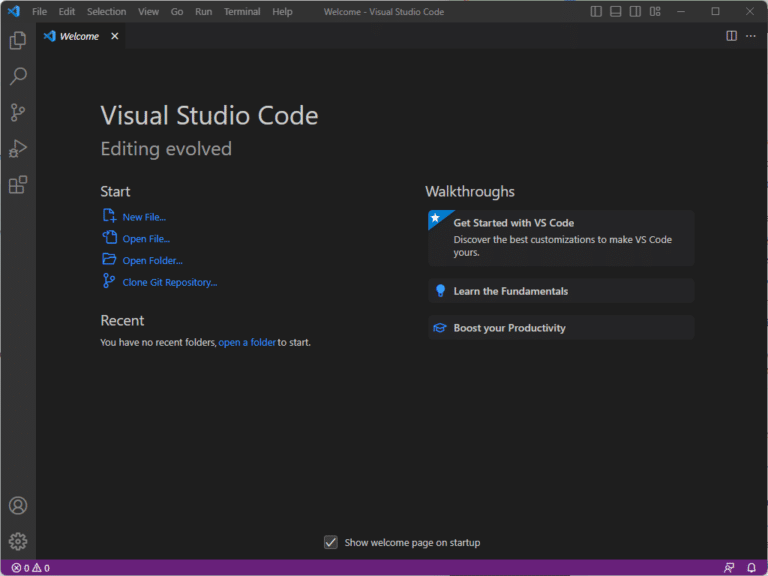Open the Source Control view icon
The height and width of the screenshot is (576, 768).
coord(18,113)
